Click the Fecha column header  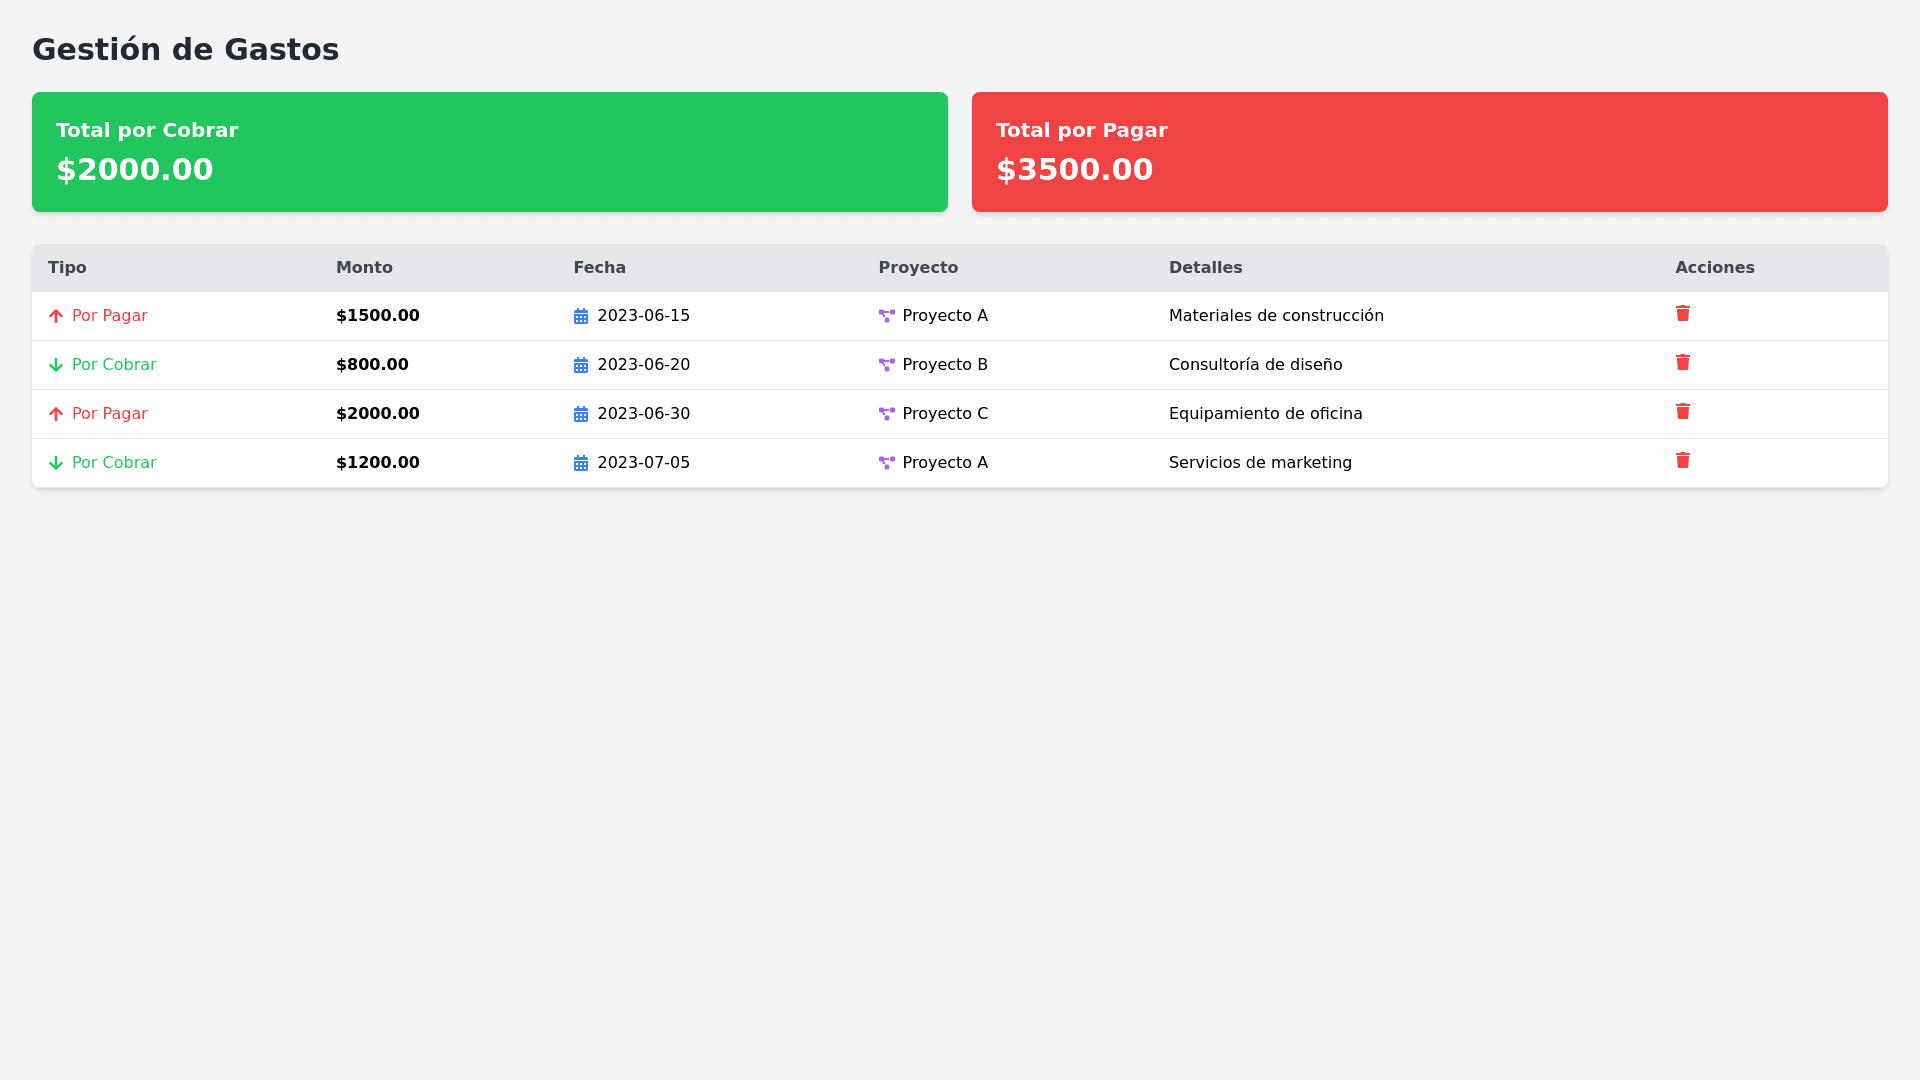click(x=599, y=268)
